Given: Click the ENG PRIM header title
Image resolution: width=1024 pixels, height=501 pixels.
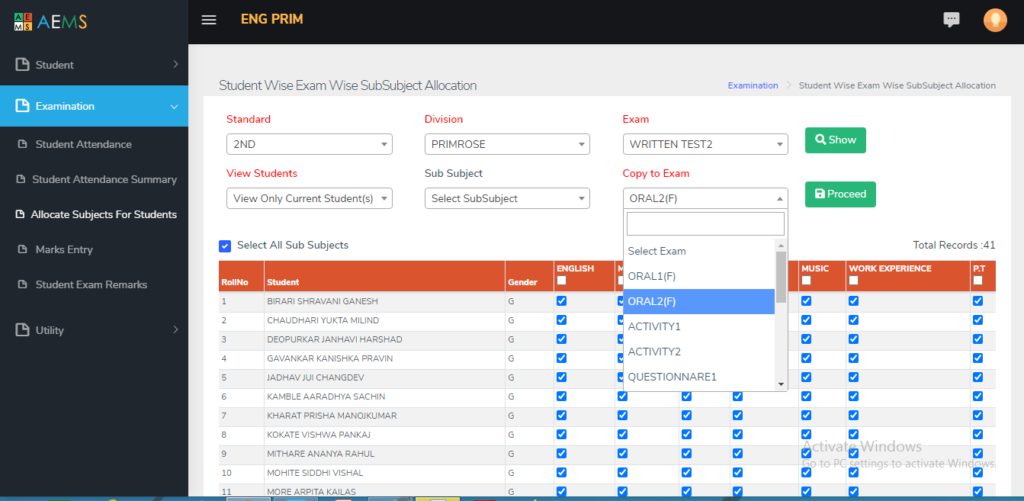Looking at the screenshot, I should tap(272, 20).
